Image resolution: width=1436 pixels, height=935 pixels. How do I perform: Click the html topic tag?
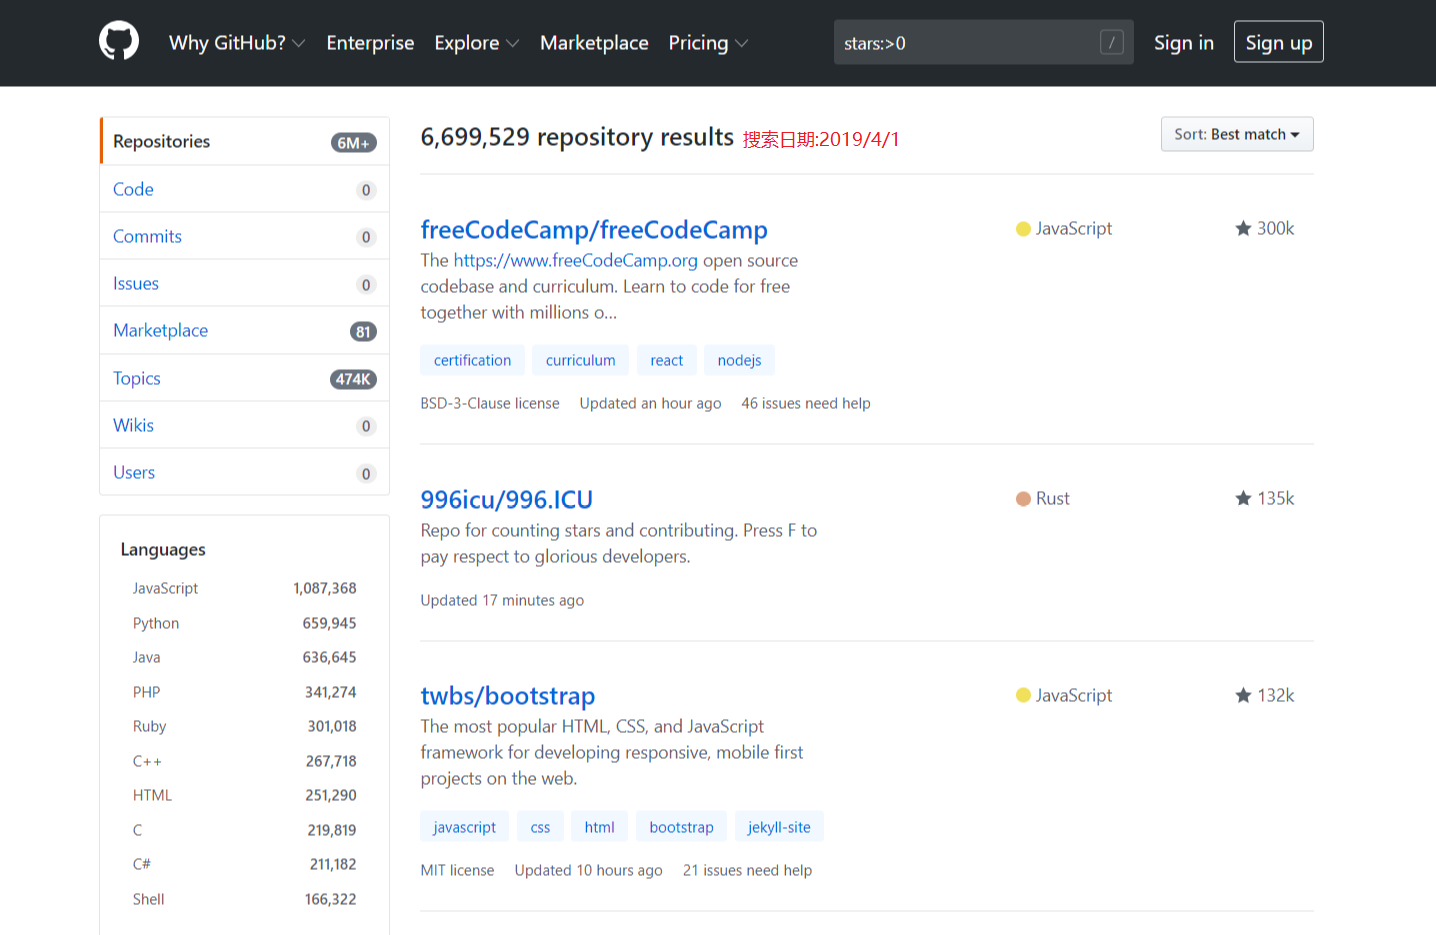click(600, 827)
